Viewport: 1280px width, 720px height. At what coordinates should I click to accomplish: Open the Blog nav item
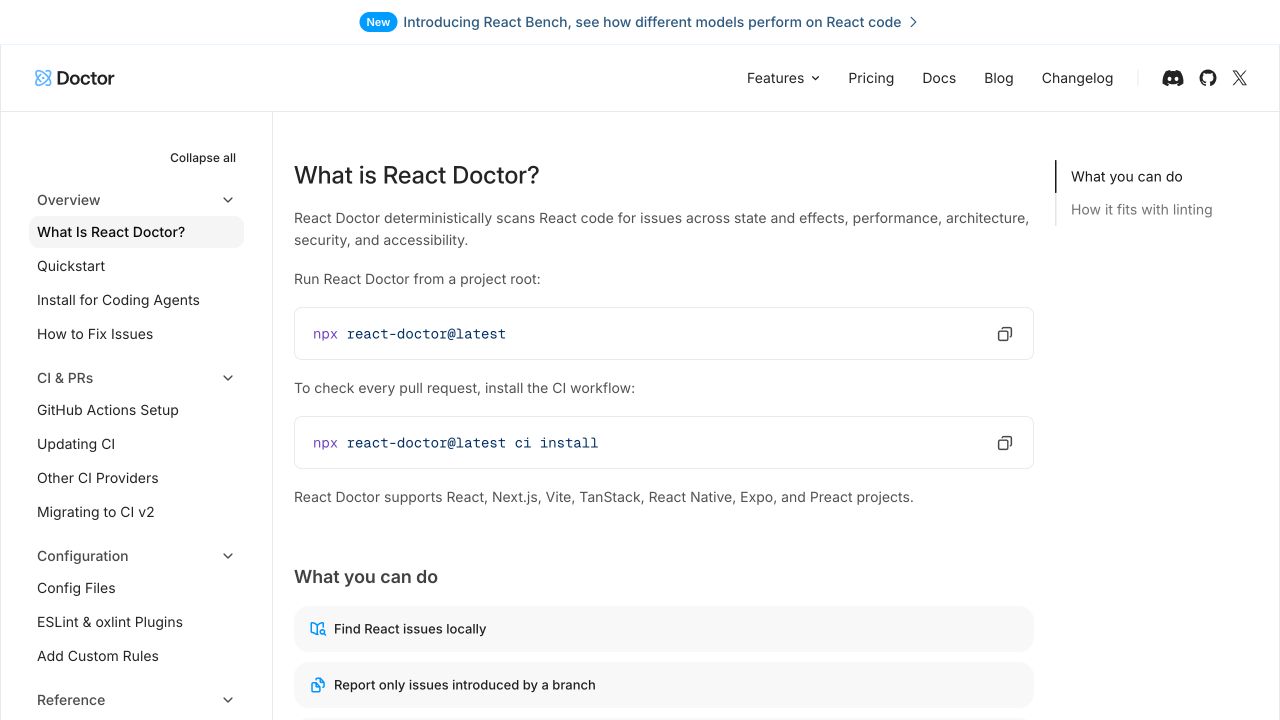coord(999,78)
